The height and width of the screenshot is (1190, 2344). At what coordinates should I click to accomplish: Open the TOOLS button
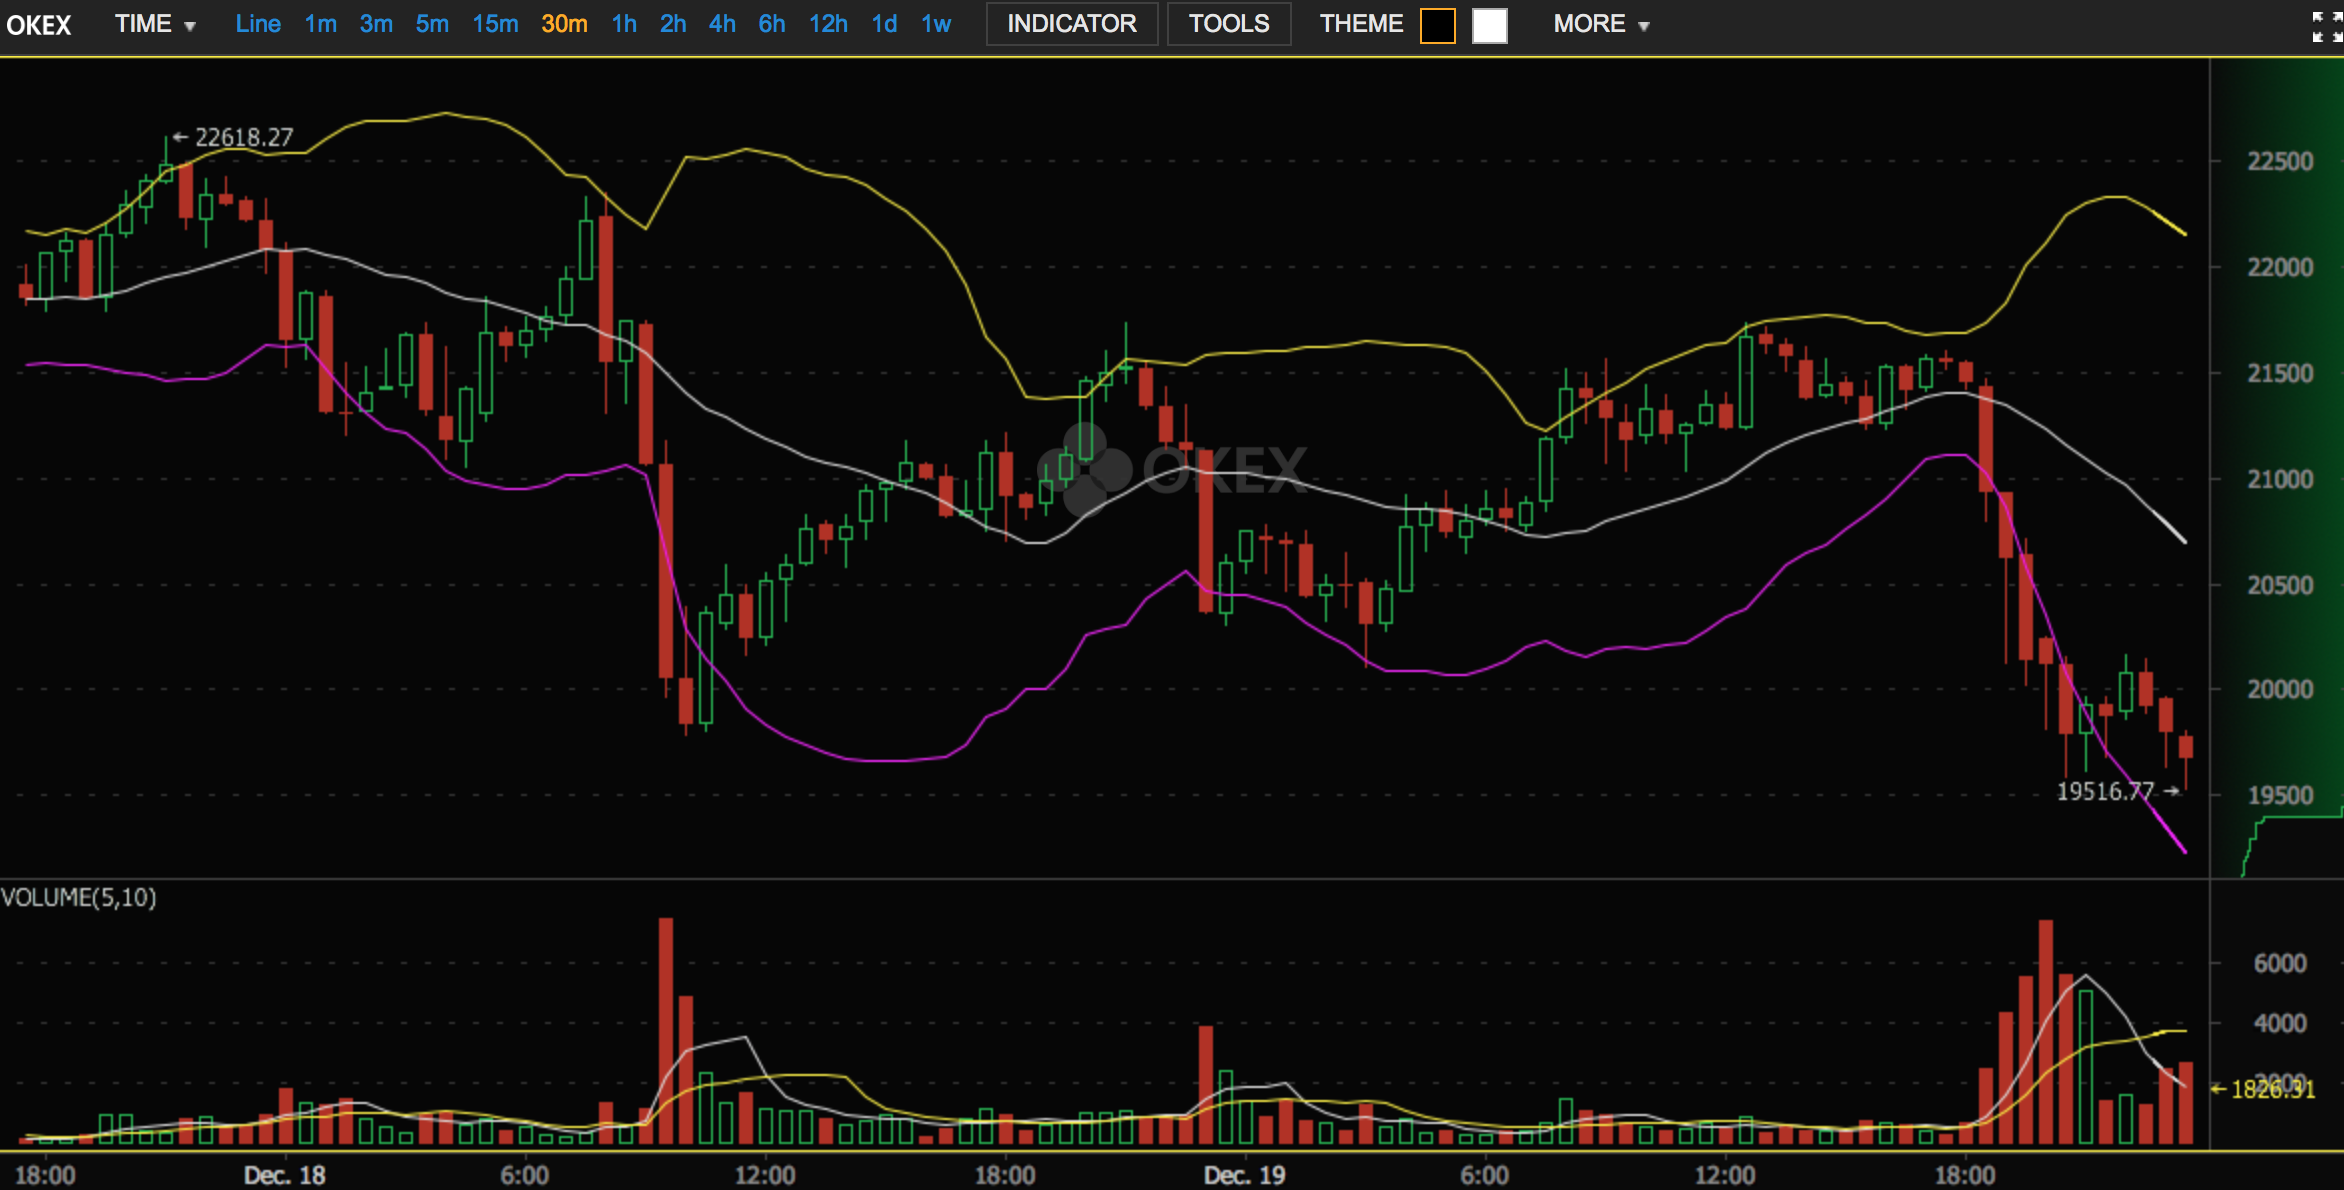[x=1228, y=24]
